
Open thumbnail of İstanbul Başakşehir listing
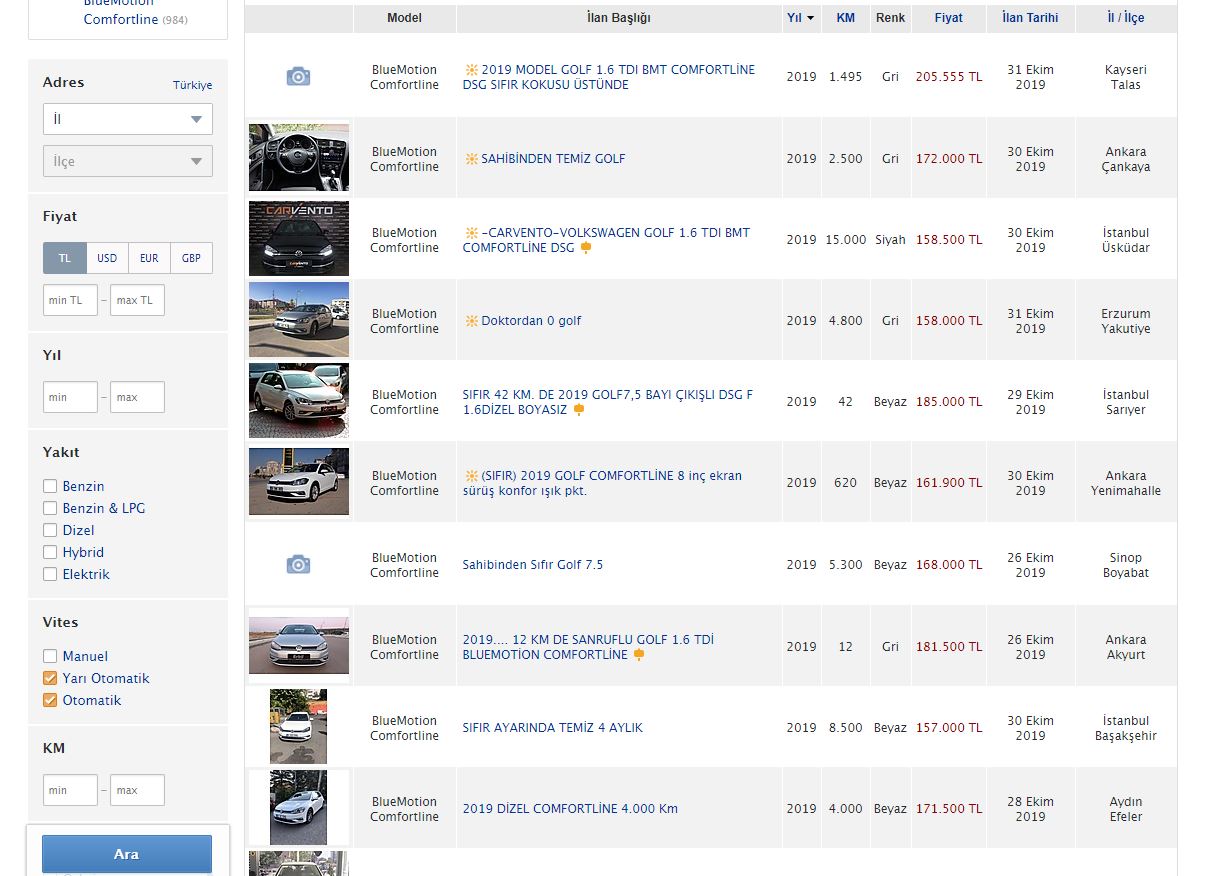coord(298,727)
